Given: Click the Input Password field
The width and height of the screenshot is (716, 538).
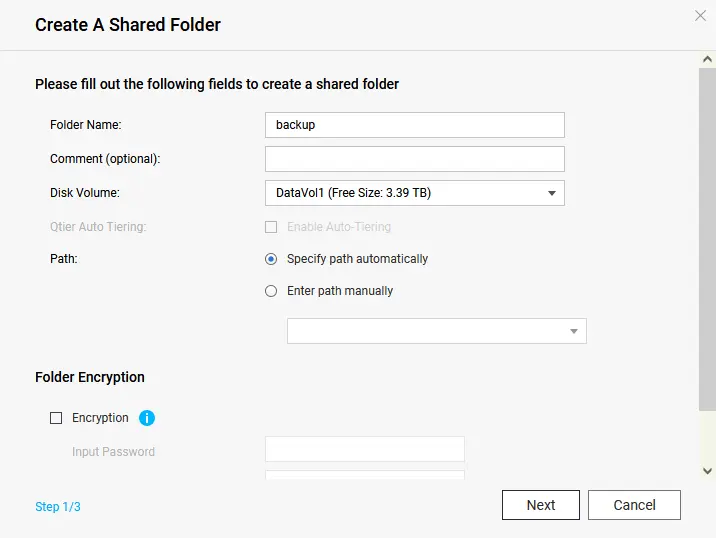Looking at the screenshot, I should [365, 449].
